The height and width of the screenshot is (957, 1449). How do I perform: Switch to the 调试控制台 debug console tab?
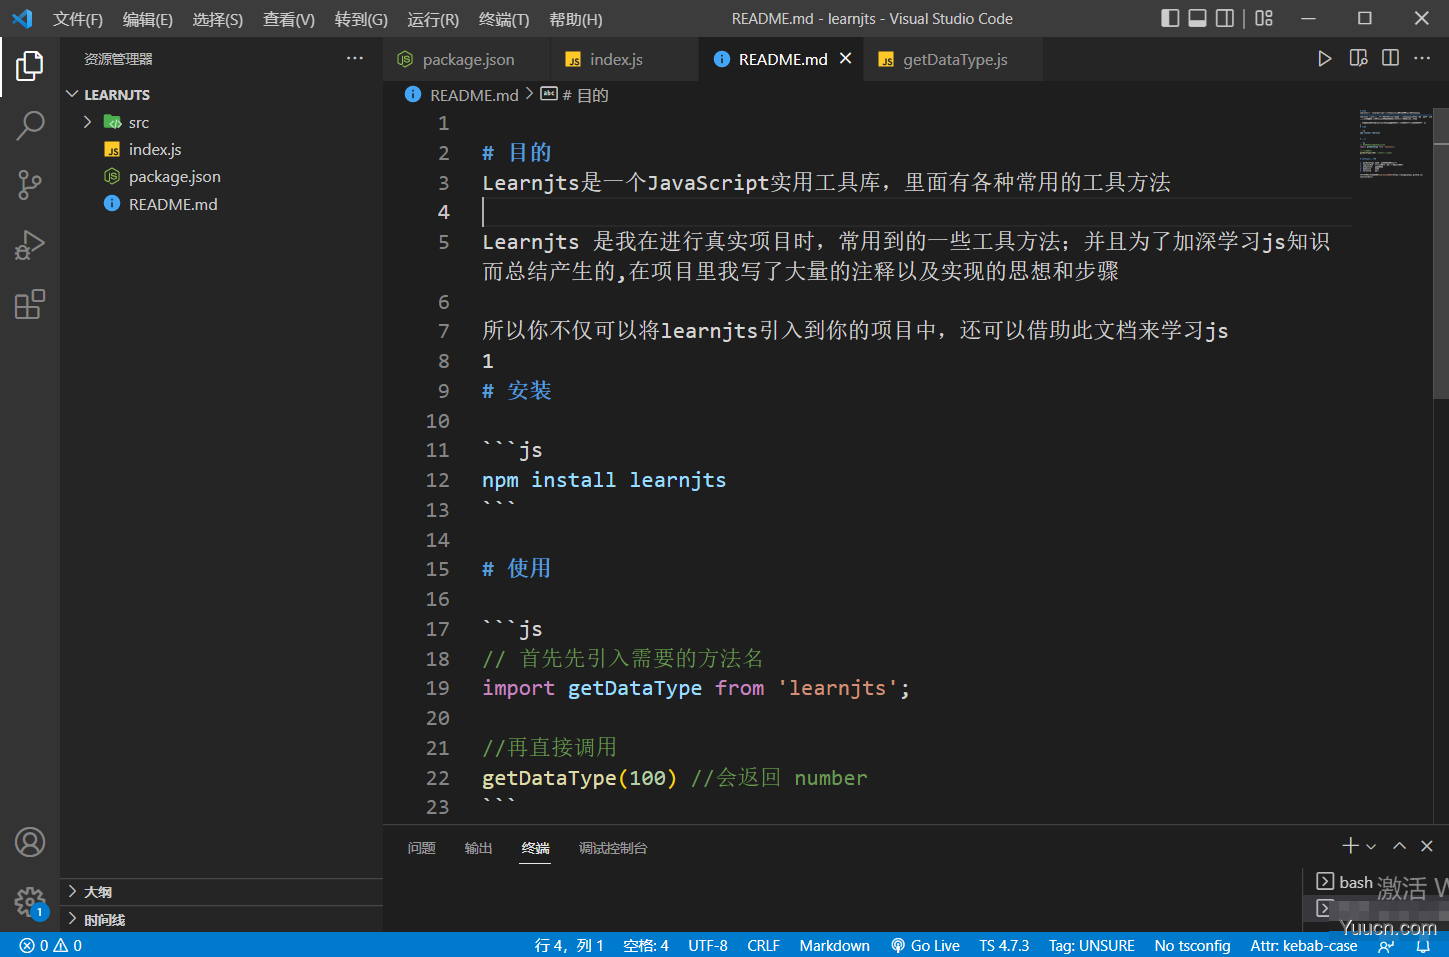[613, 848]
